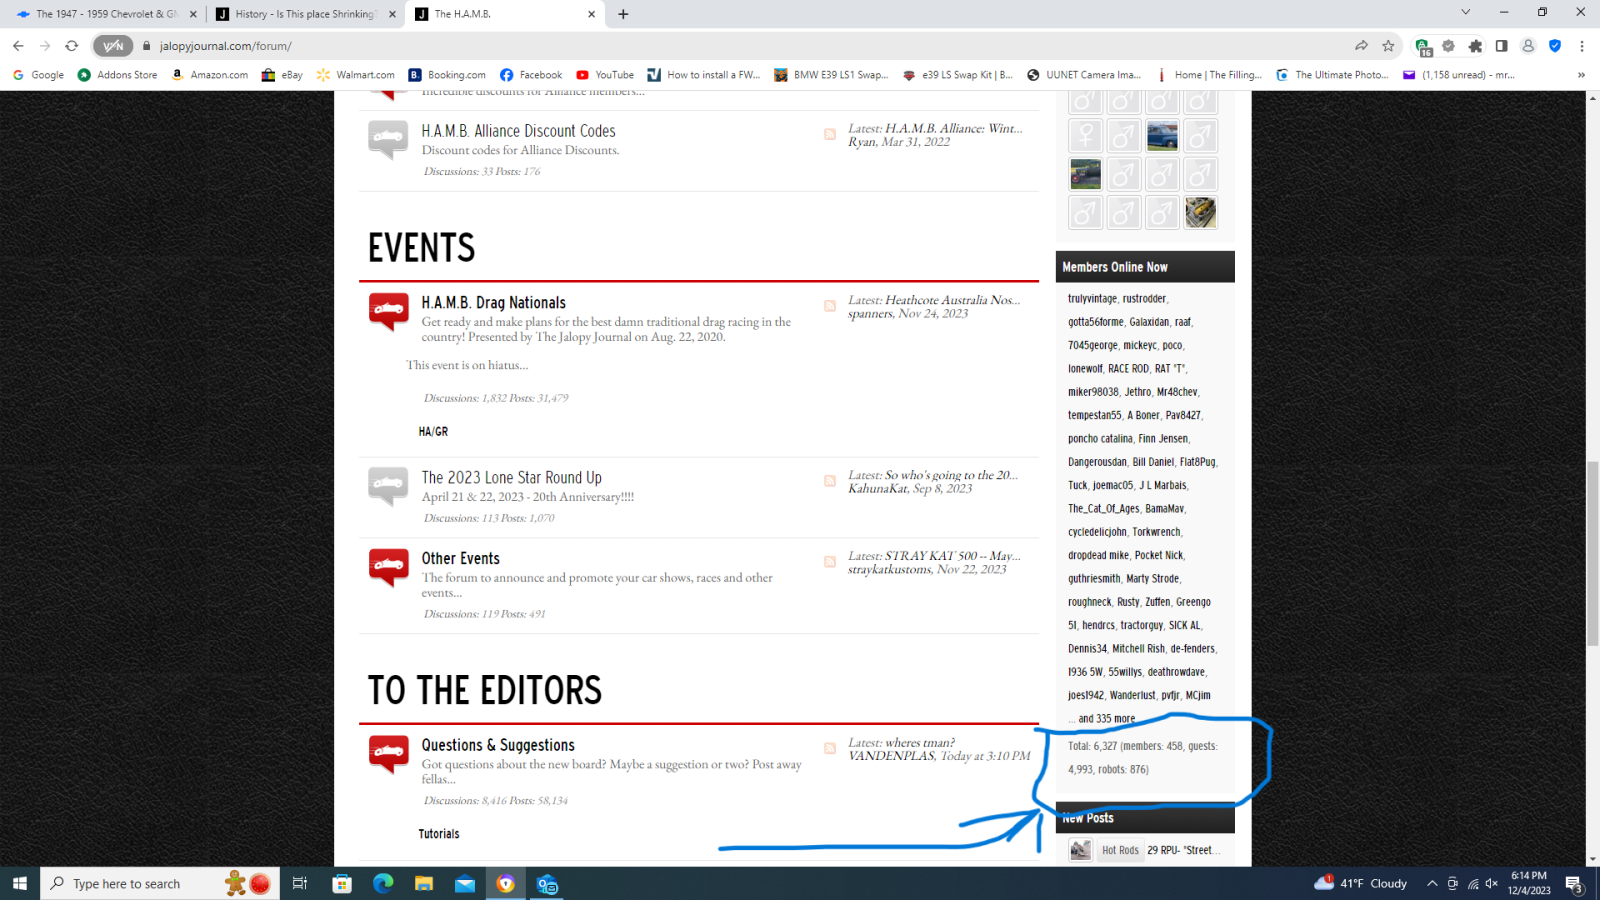Viewport: 1600px width, 900px height.
Task: Open the Mail app from taskbar
Action: [465, 884]
